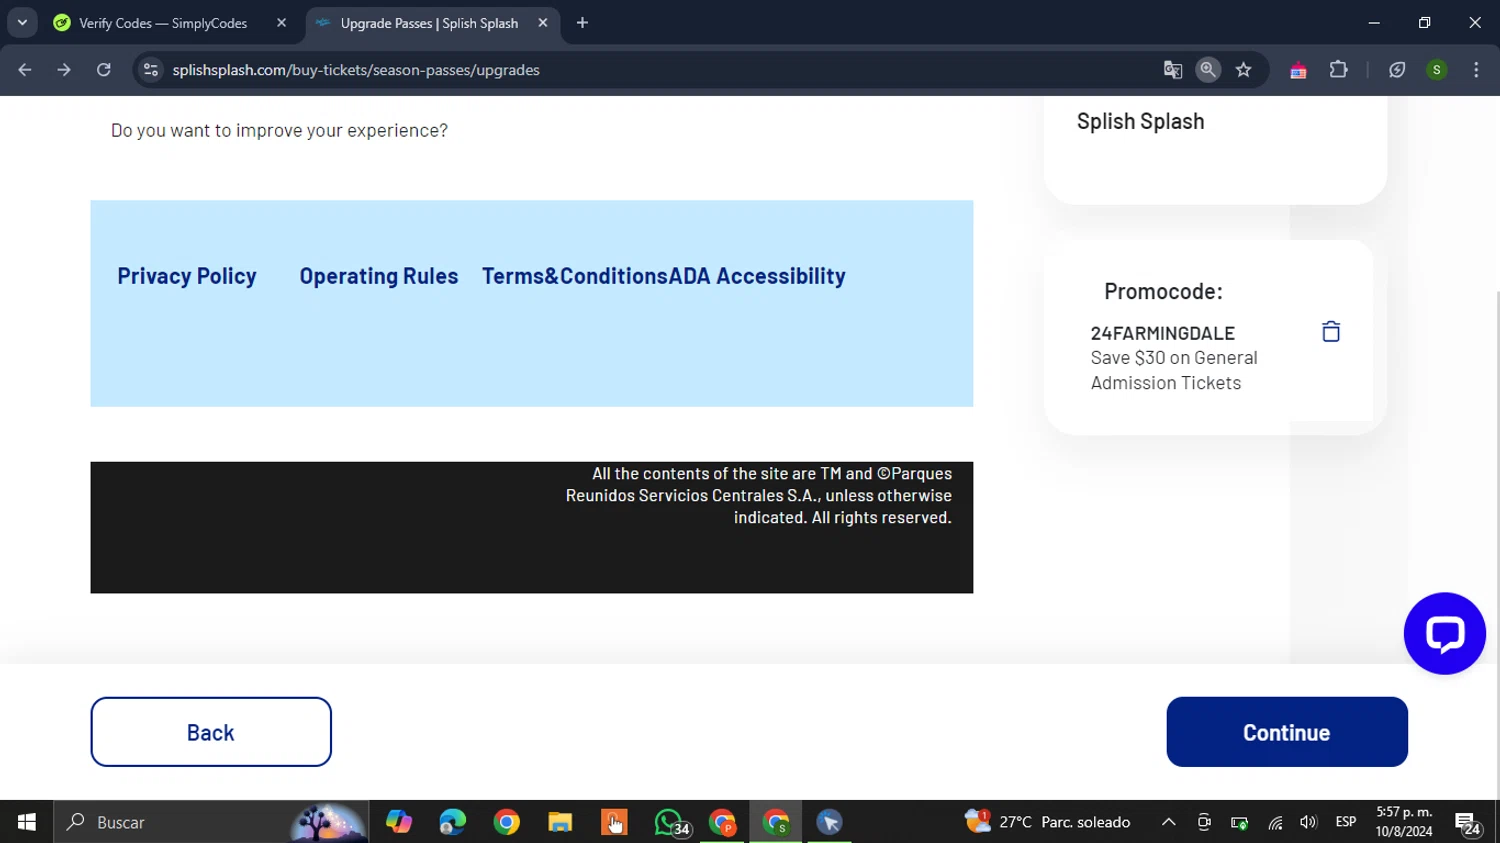1500x843 pixels.
Task: Reload the page
Action: pyautogui.click(x=103, y=70)
